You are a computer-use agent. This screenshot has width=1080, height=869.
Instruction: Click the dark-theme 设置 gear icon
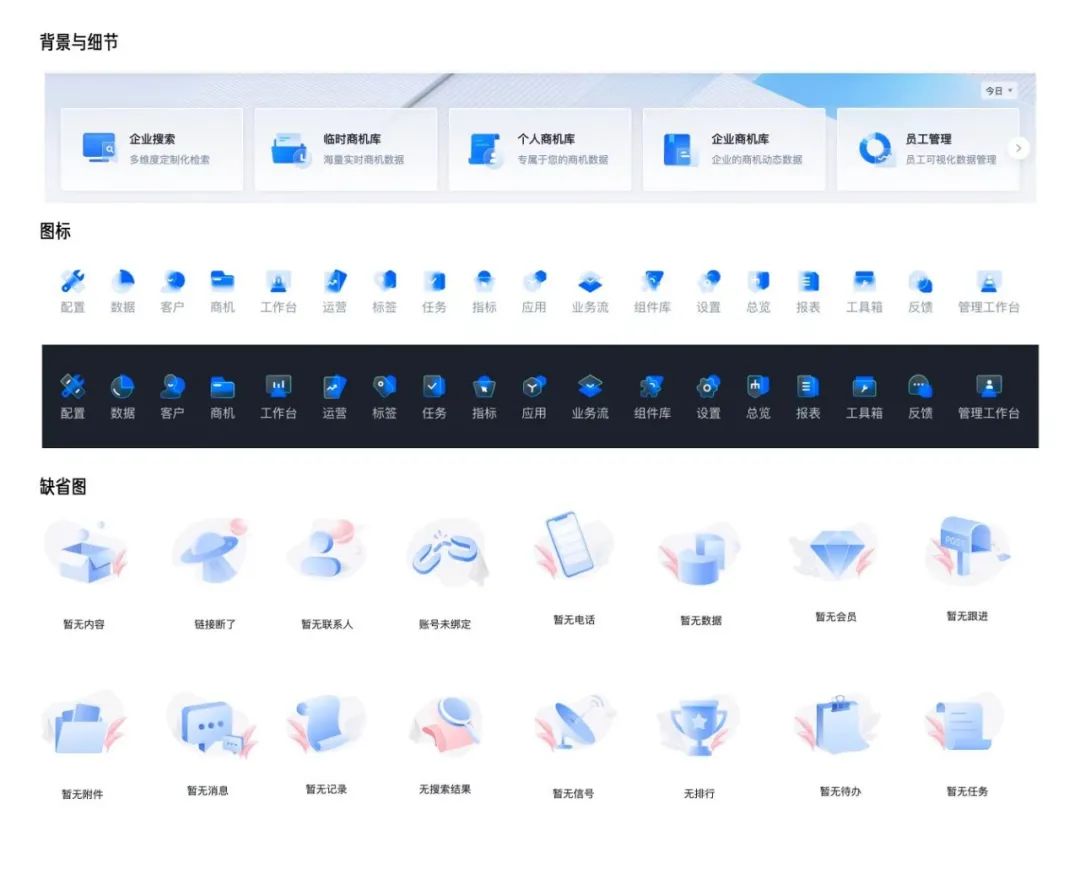tap(708, 386)
